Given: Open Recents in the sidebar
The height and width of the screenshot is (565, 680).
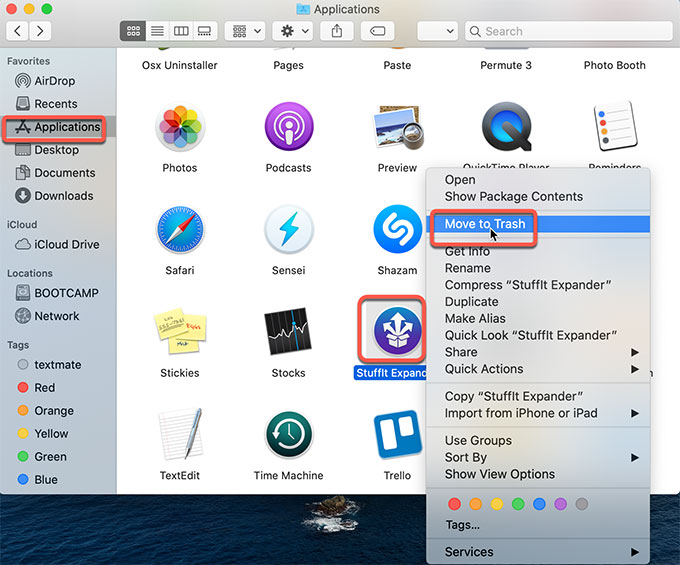Looking at the screenshot, I should (x=56, y=104).
